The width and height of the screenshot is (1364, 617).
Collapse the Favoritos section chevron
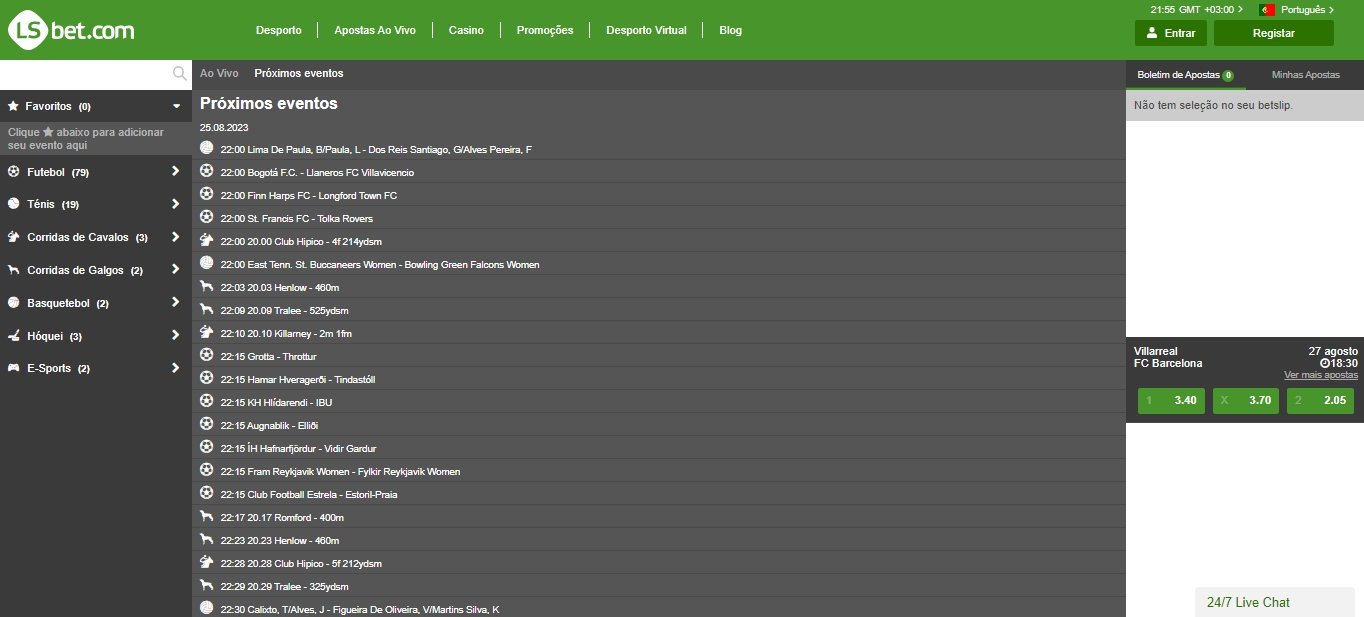pyautogui.click(x=177, y=106)
